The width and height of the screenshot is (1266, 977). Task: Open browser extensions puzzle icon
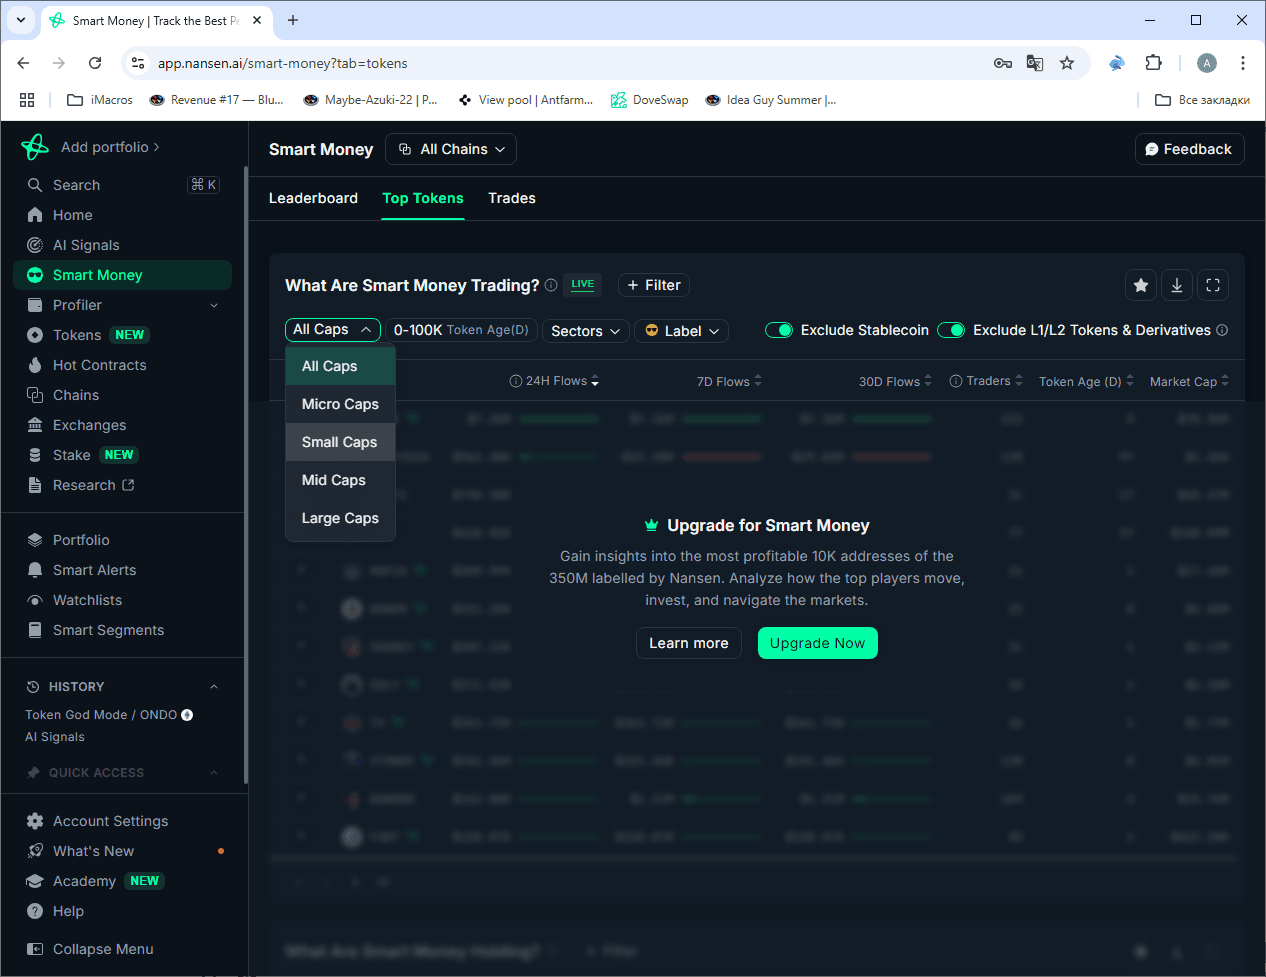[1154, 63]
